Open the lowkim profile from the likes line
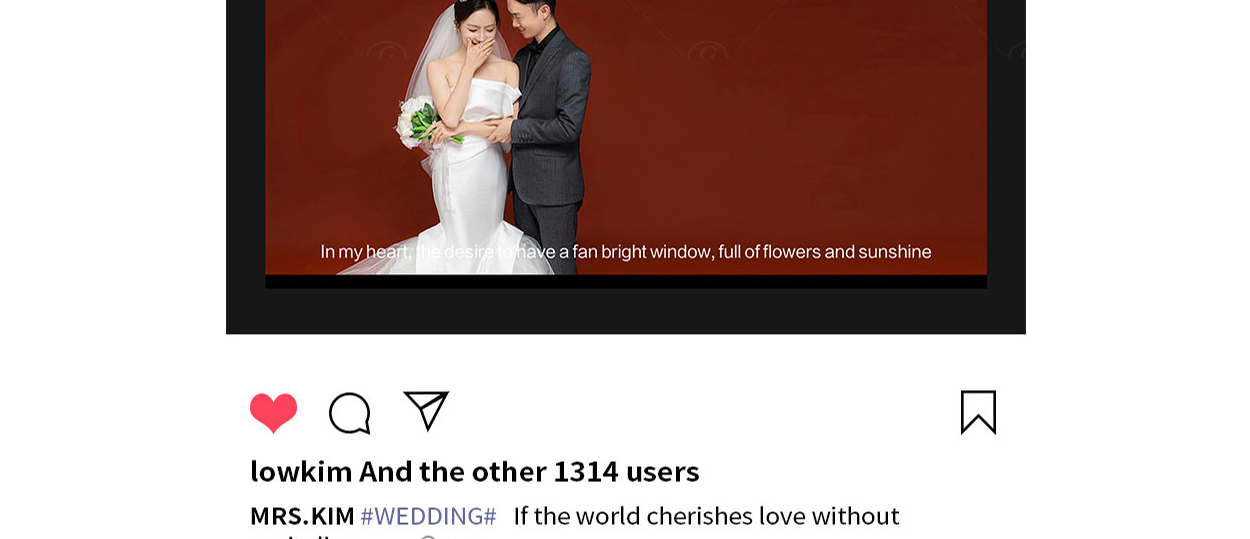Viewport: 1250px width, 539px height. 301,471
